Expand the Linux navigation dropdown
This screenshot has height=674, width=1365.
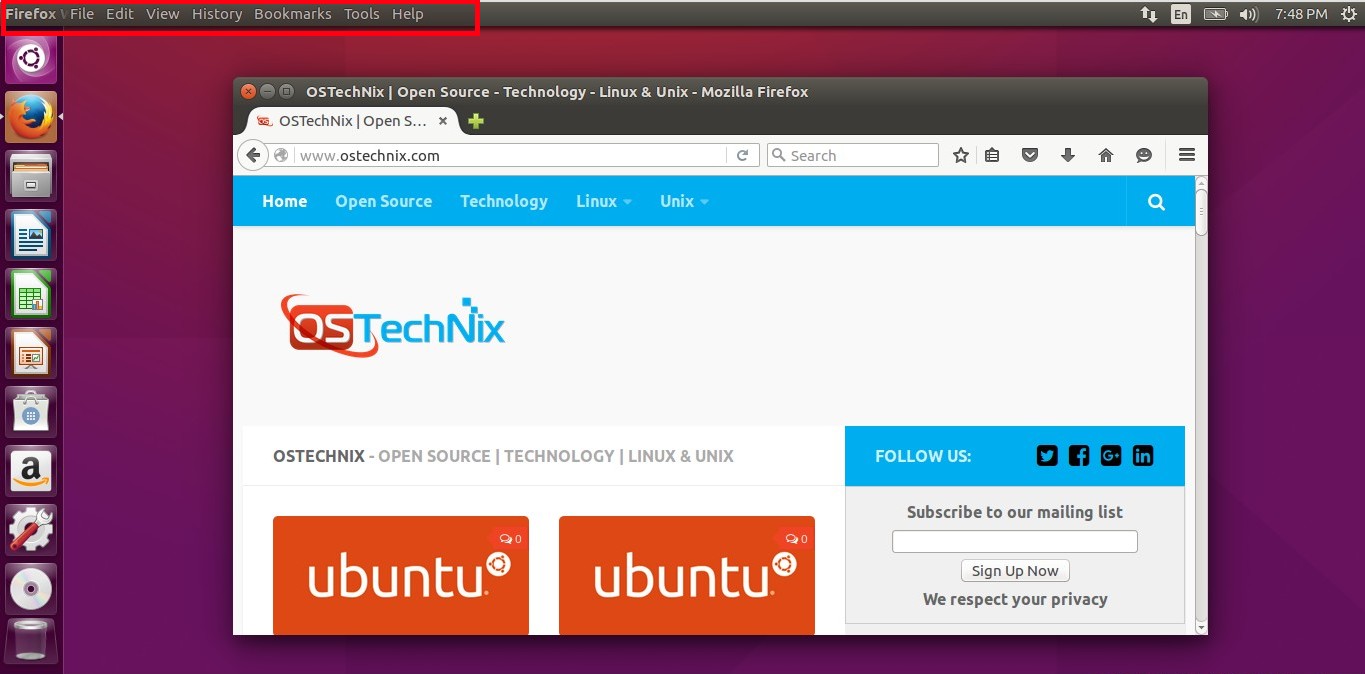604,201
